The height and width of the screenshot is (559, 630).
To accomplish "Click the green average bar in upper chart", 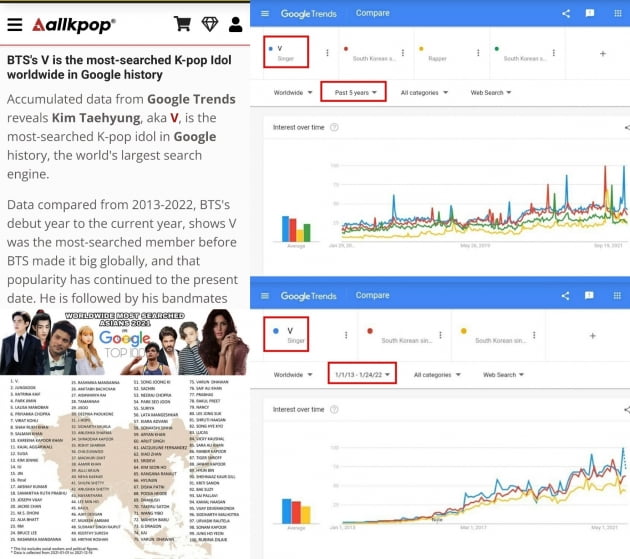I will 307,233.
